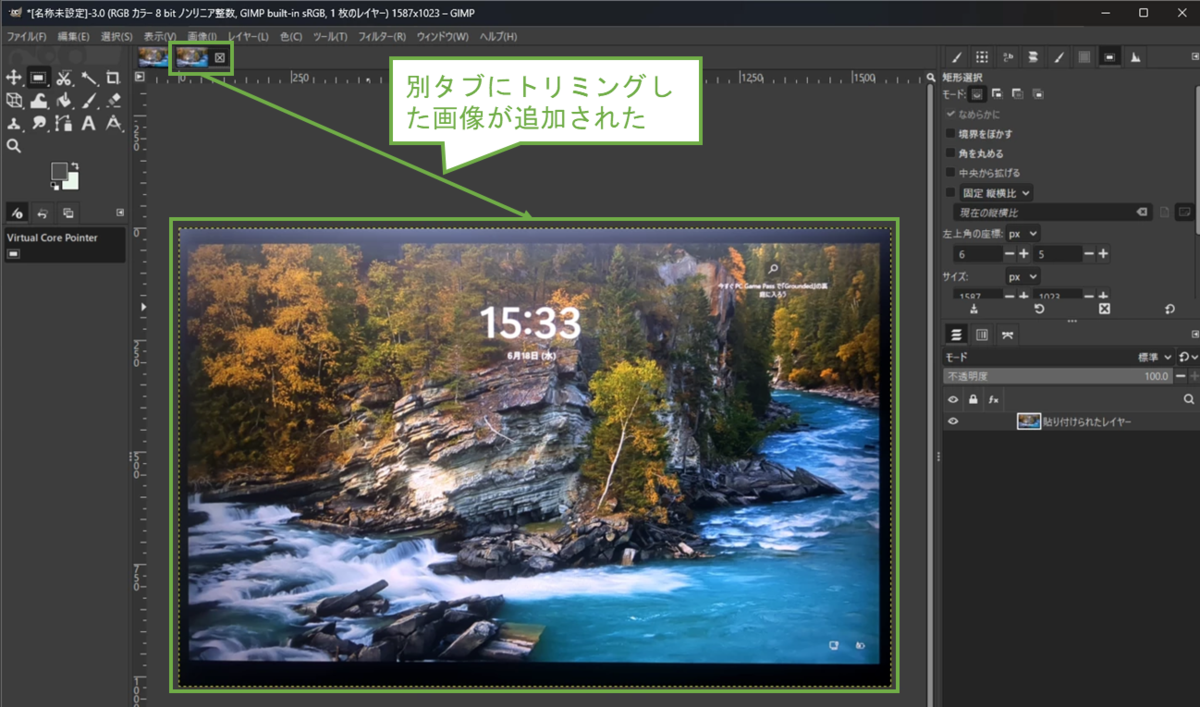The width and height of the screenshot is (1200, 707).
Task: Save tool preset icon in tool options
Action: point(974,309)
